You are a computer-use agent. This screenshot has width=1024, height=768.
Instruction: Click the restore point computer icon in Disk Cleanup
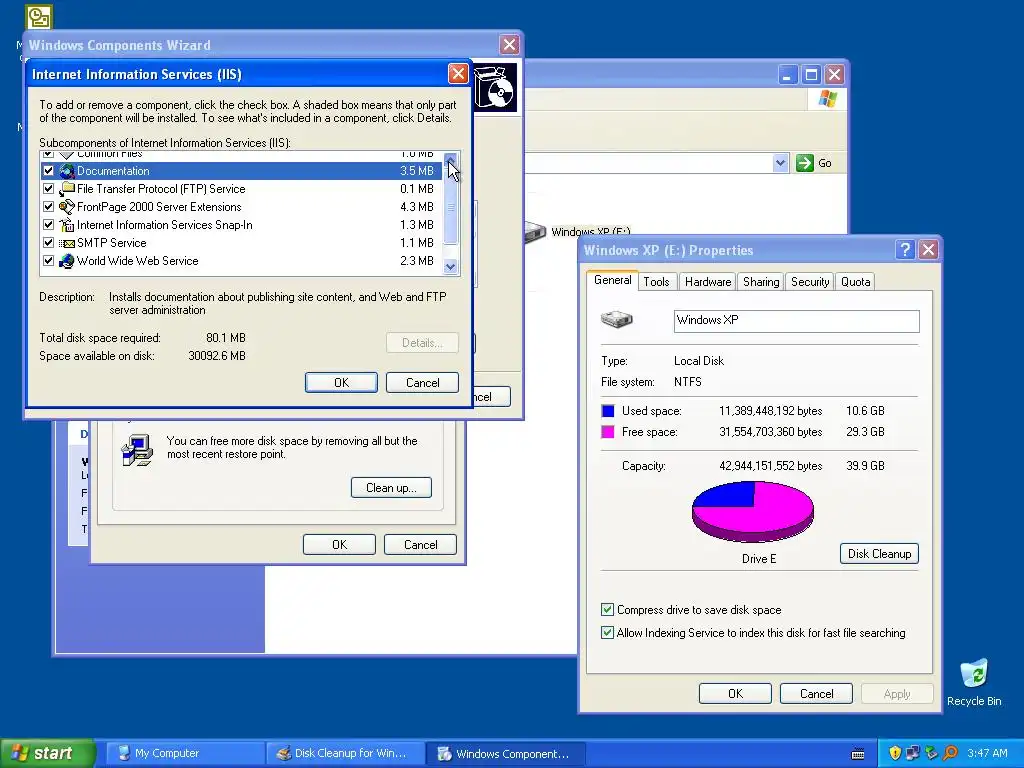[x=137, y=450]
